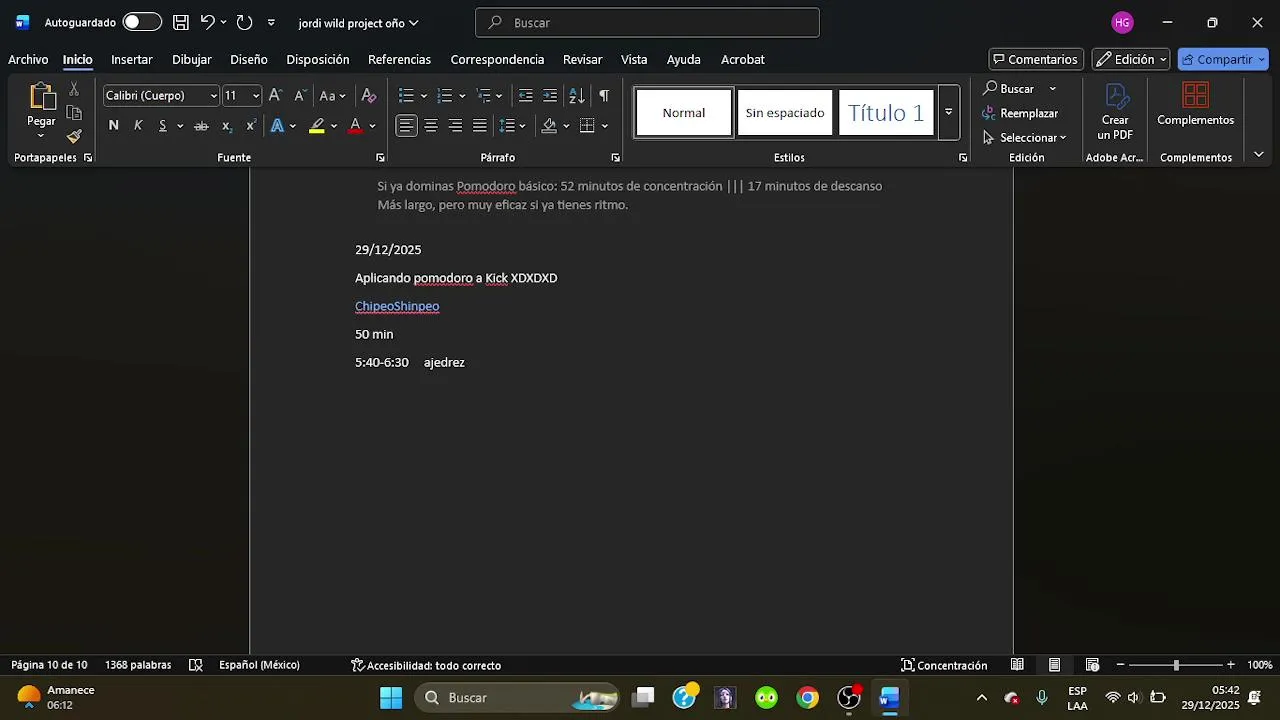Toggle bold with the N button
1280x720 pixels.
click(113, 126)
